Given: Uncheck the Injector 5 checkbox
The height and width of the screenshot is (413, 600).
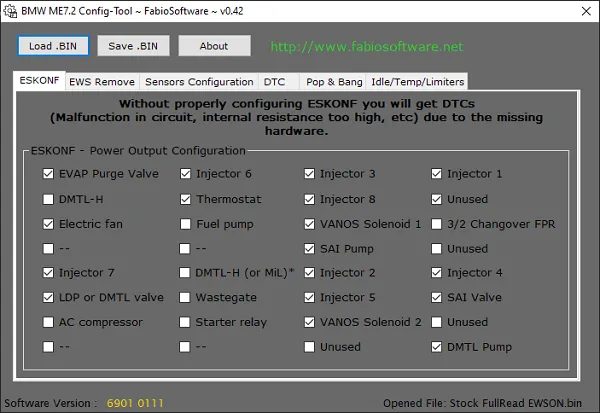Looking at the screenshot, I should [309, 297].
